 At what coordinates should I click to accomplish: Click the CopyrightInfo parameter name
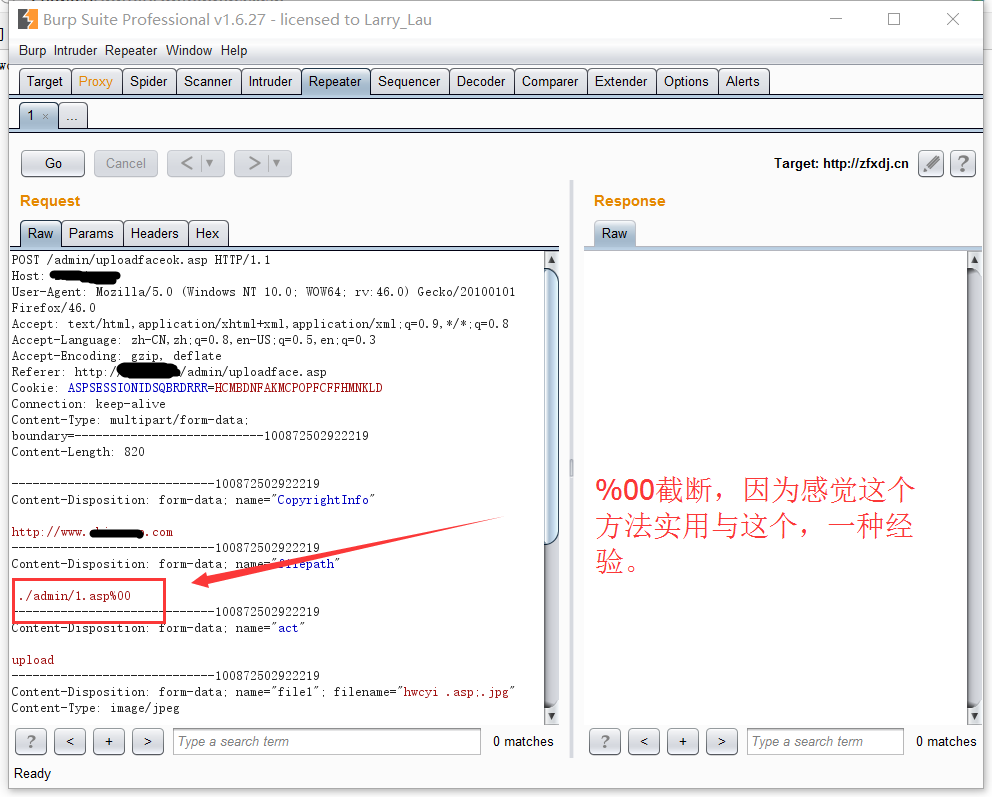pyautogui.click(x=323, y=500)
